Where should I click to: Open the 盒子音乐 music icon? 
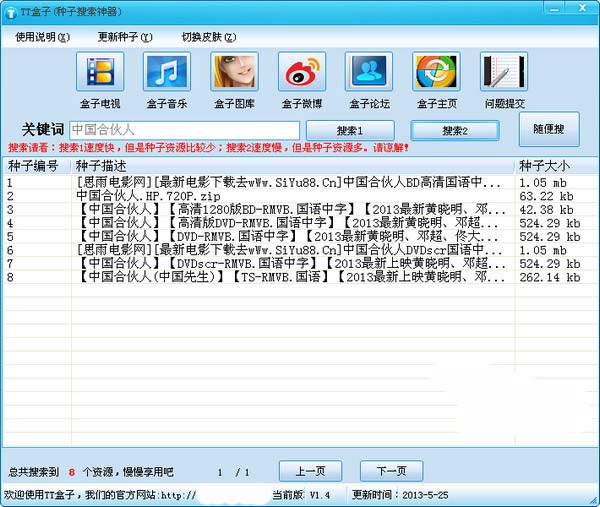(167, 73)
